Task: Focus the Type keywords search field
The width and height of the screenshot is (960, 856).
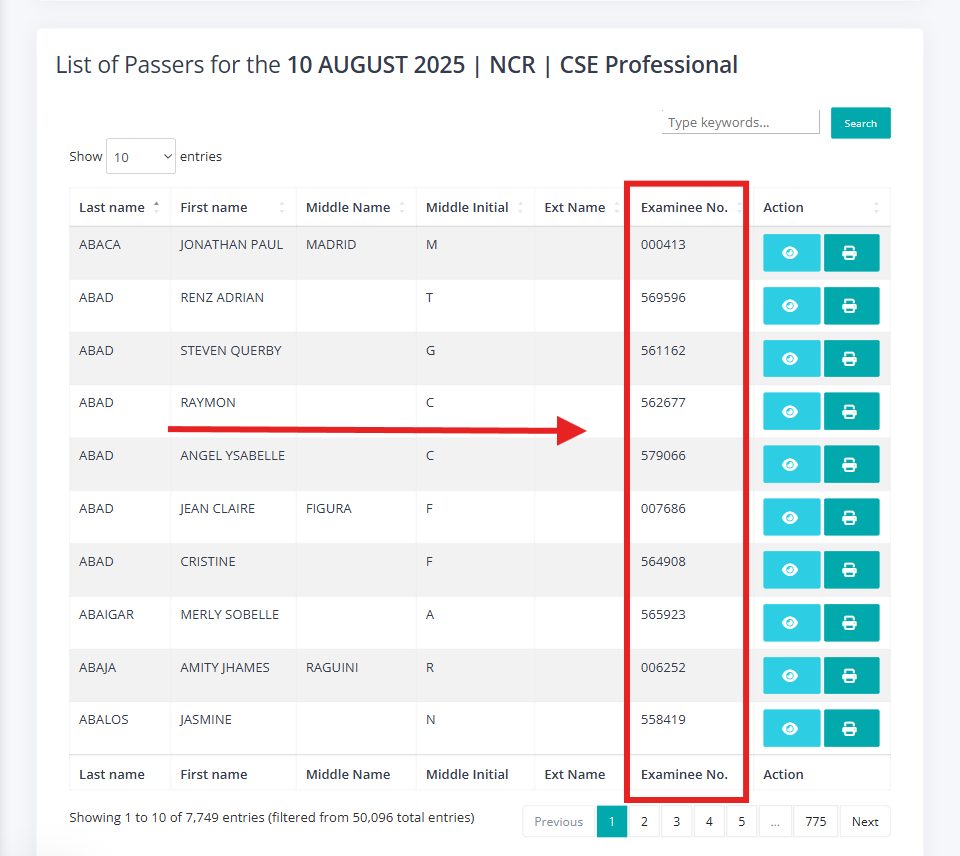Action: pyautogui.click(x=740, y=122)
